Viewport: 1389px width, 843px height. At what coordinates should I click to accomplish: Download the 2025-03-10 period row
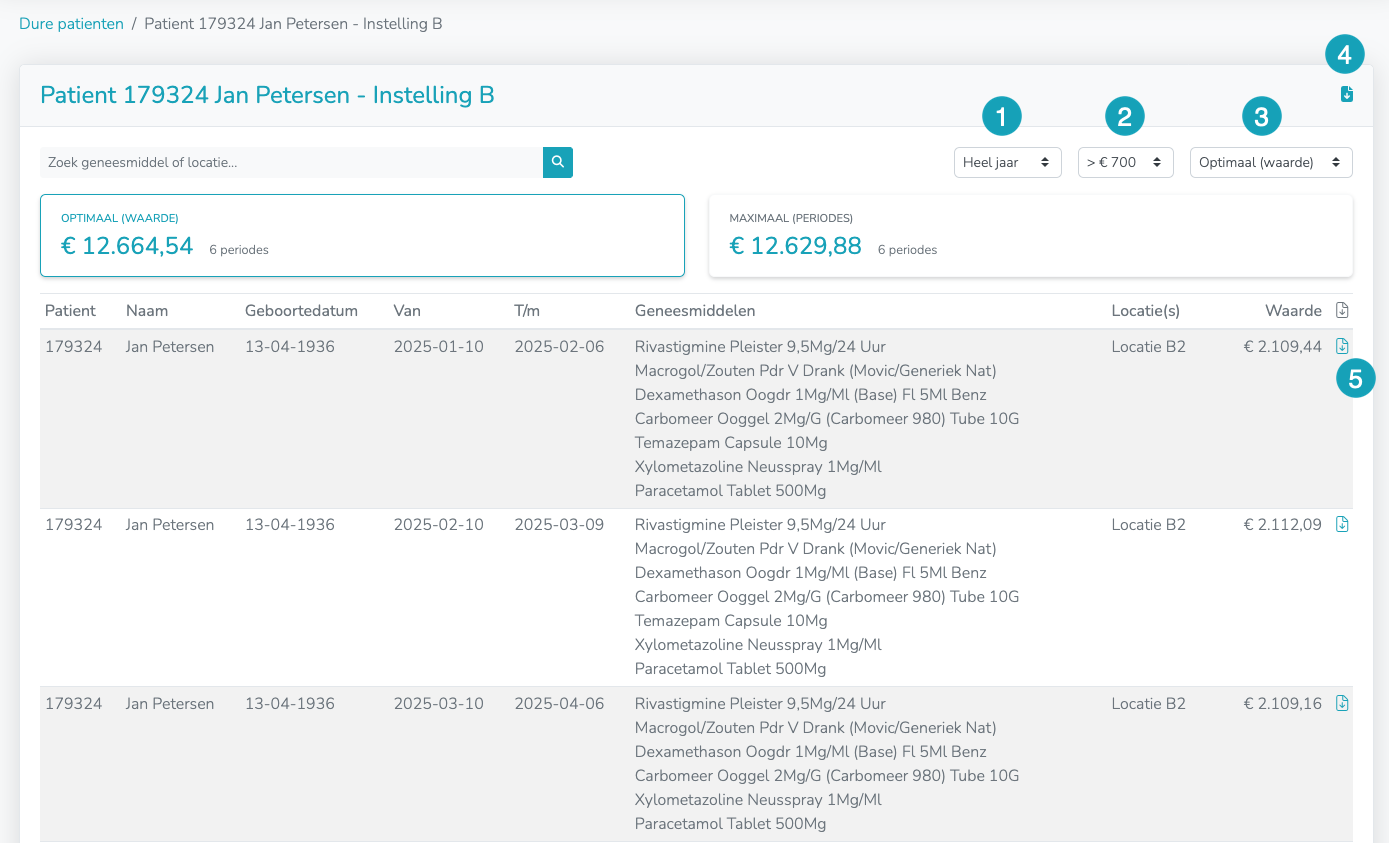tap(1342, 703)
